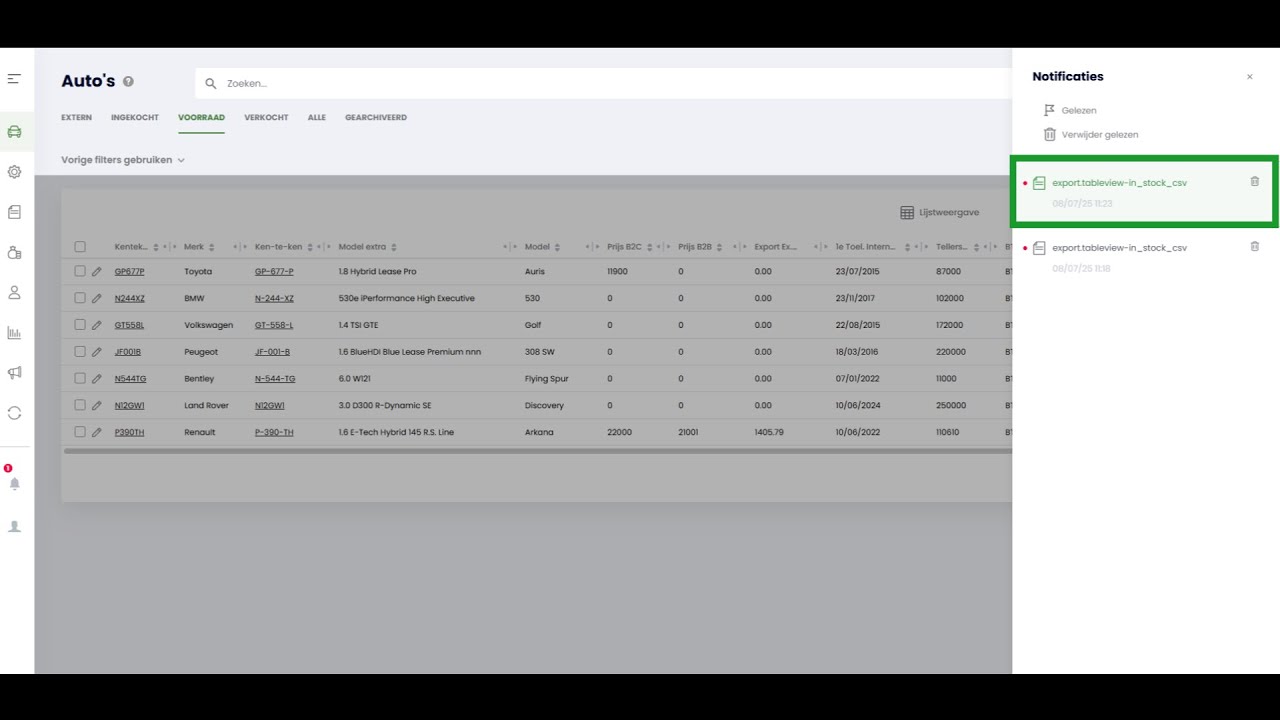
Task: Delete the 08/07/25 11:18 export notification
Action: (1255, 246)
